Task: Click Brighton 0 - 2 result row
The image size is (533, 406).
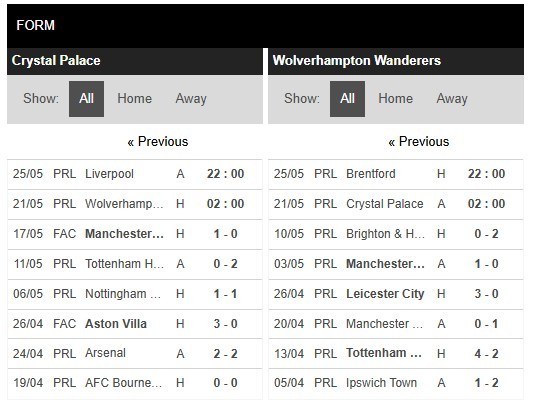Action: (x=396, y=234)
